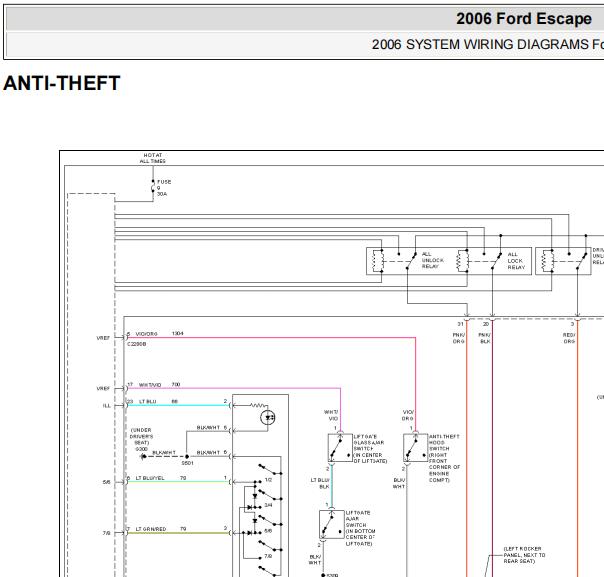
Task: Click the "ALL UNLOCK RELAY" label
Action: [x=432, y=260]
